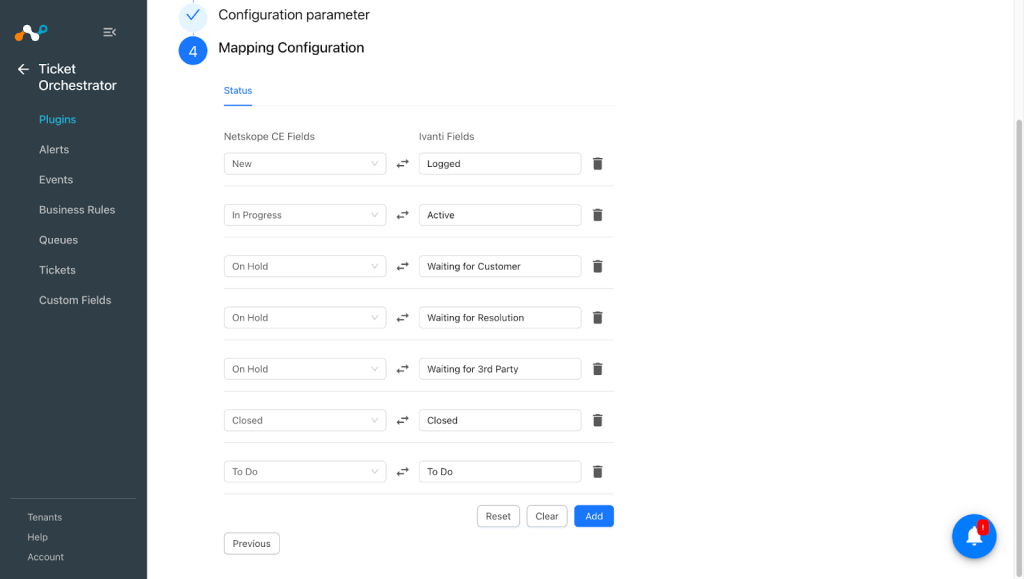Delete the Closed mapping row
The width and height of the screenshot is (1024, 579).
pyautogui.click(x=597, y=420)
